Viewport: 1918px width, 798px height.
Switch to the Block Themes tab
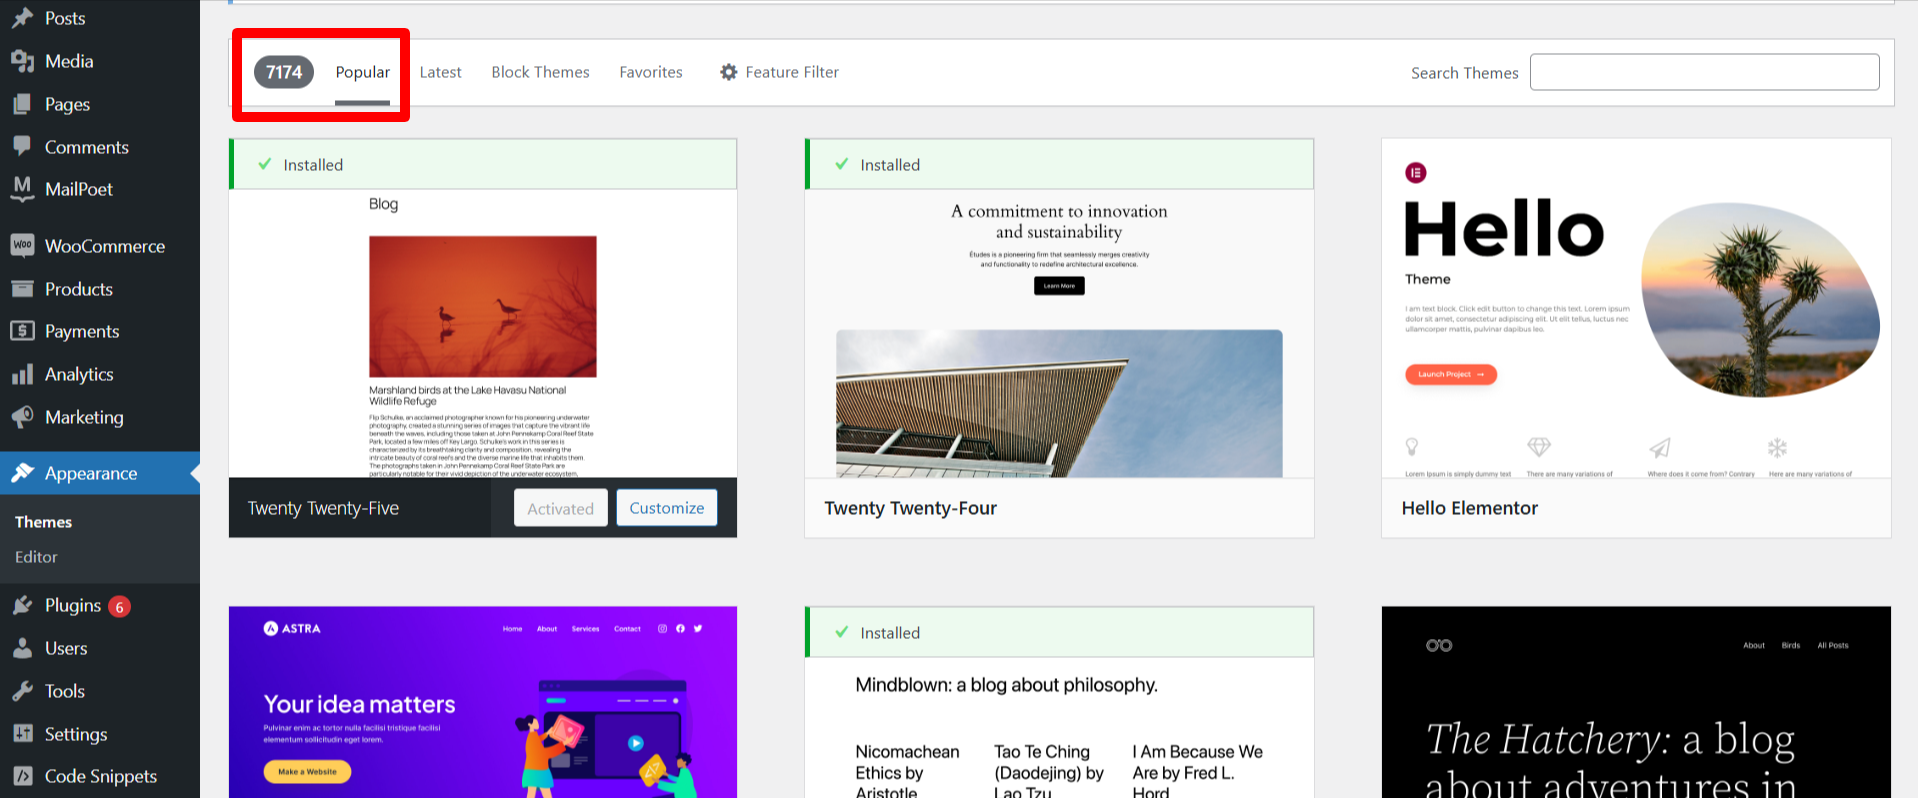click(540, 72)
